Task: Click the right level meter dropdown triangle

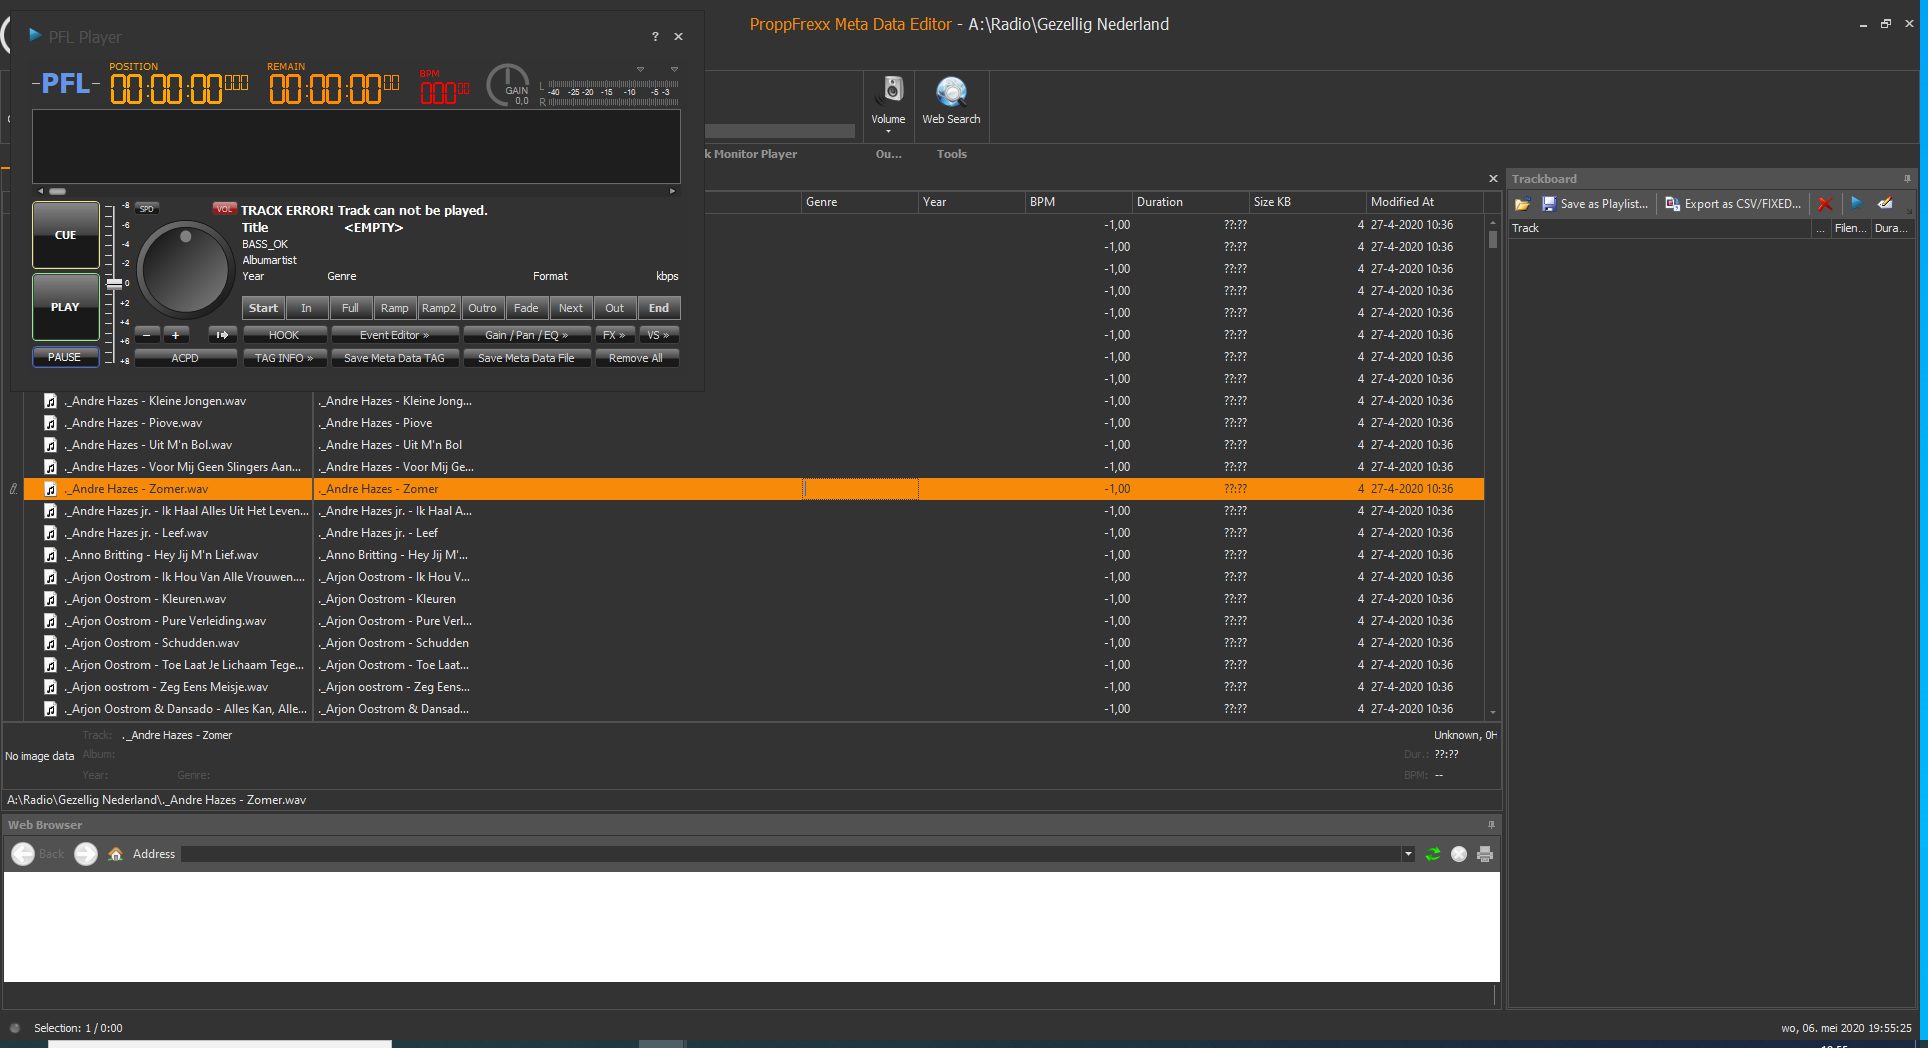Action: tap(674, 69)
